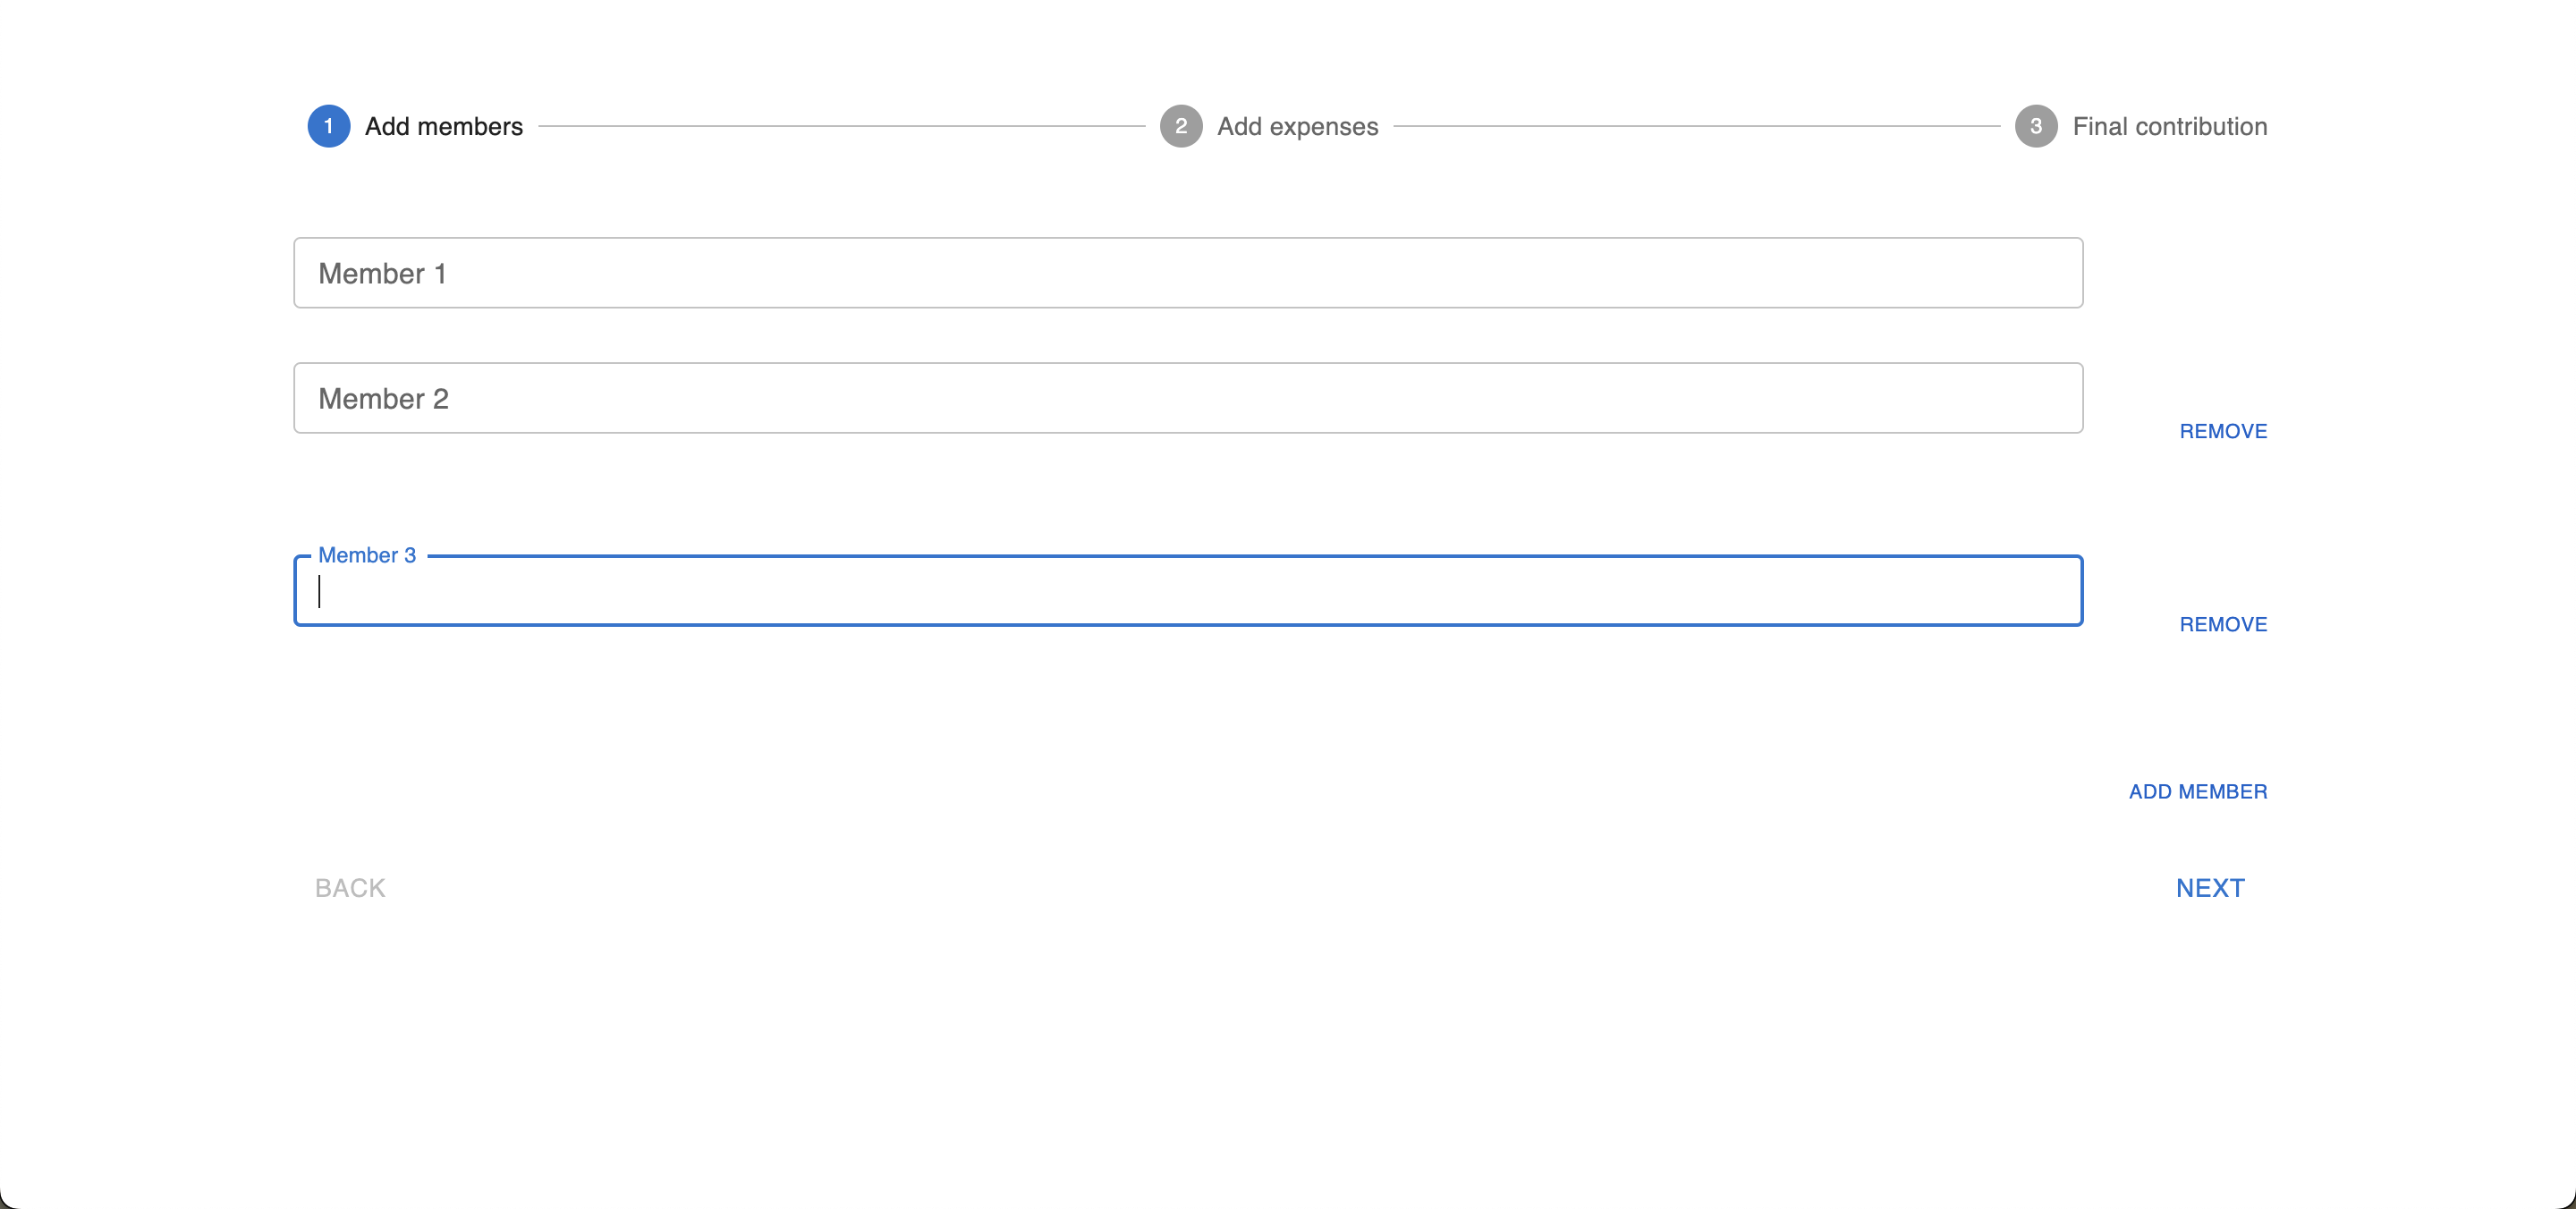Click the ADD MEMBER button
This screenshot has height=1209, width=2576.
pyautogui.click(x=2198, y=791)
